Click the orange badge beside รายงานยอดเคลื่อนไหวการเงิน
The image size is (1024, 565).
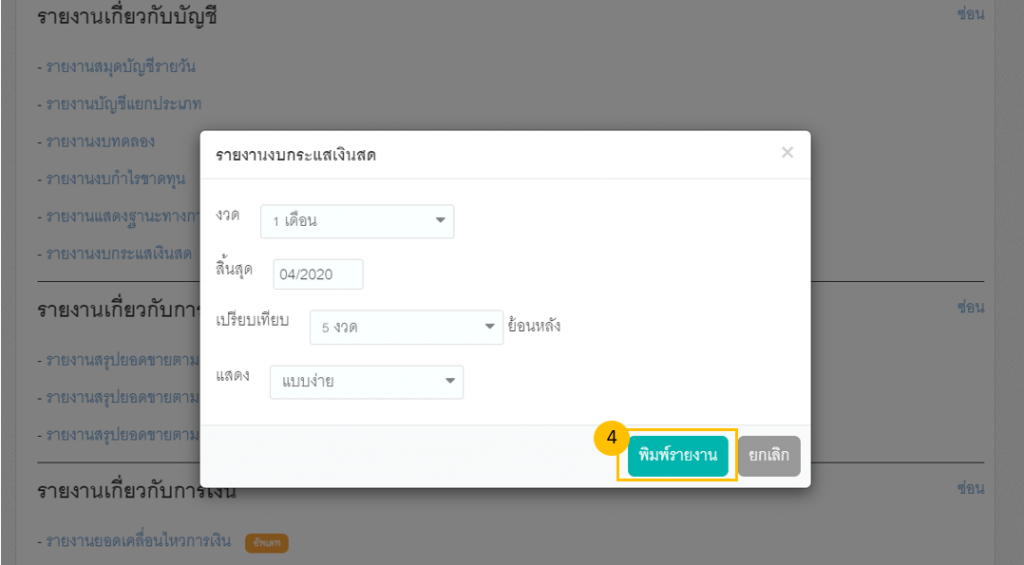pyautogui.click(x=267, y=543)
